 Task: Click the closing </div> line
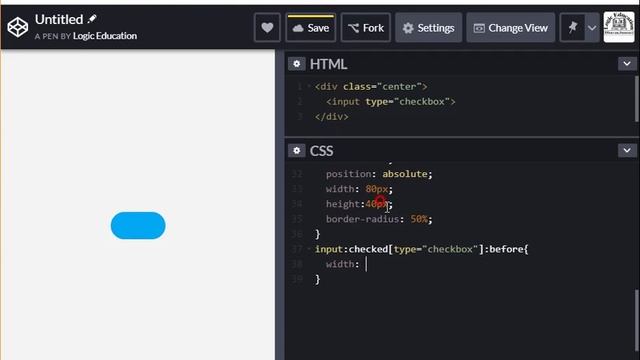click(x=331, y=117)
